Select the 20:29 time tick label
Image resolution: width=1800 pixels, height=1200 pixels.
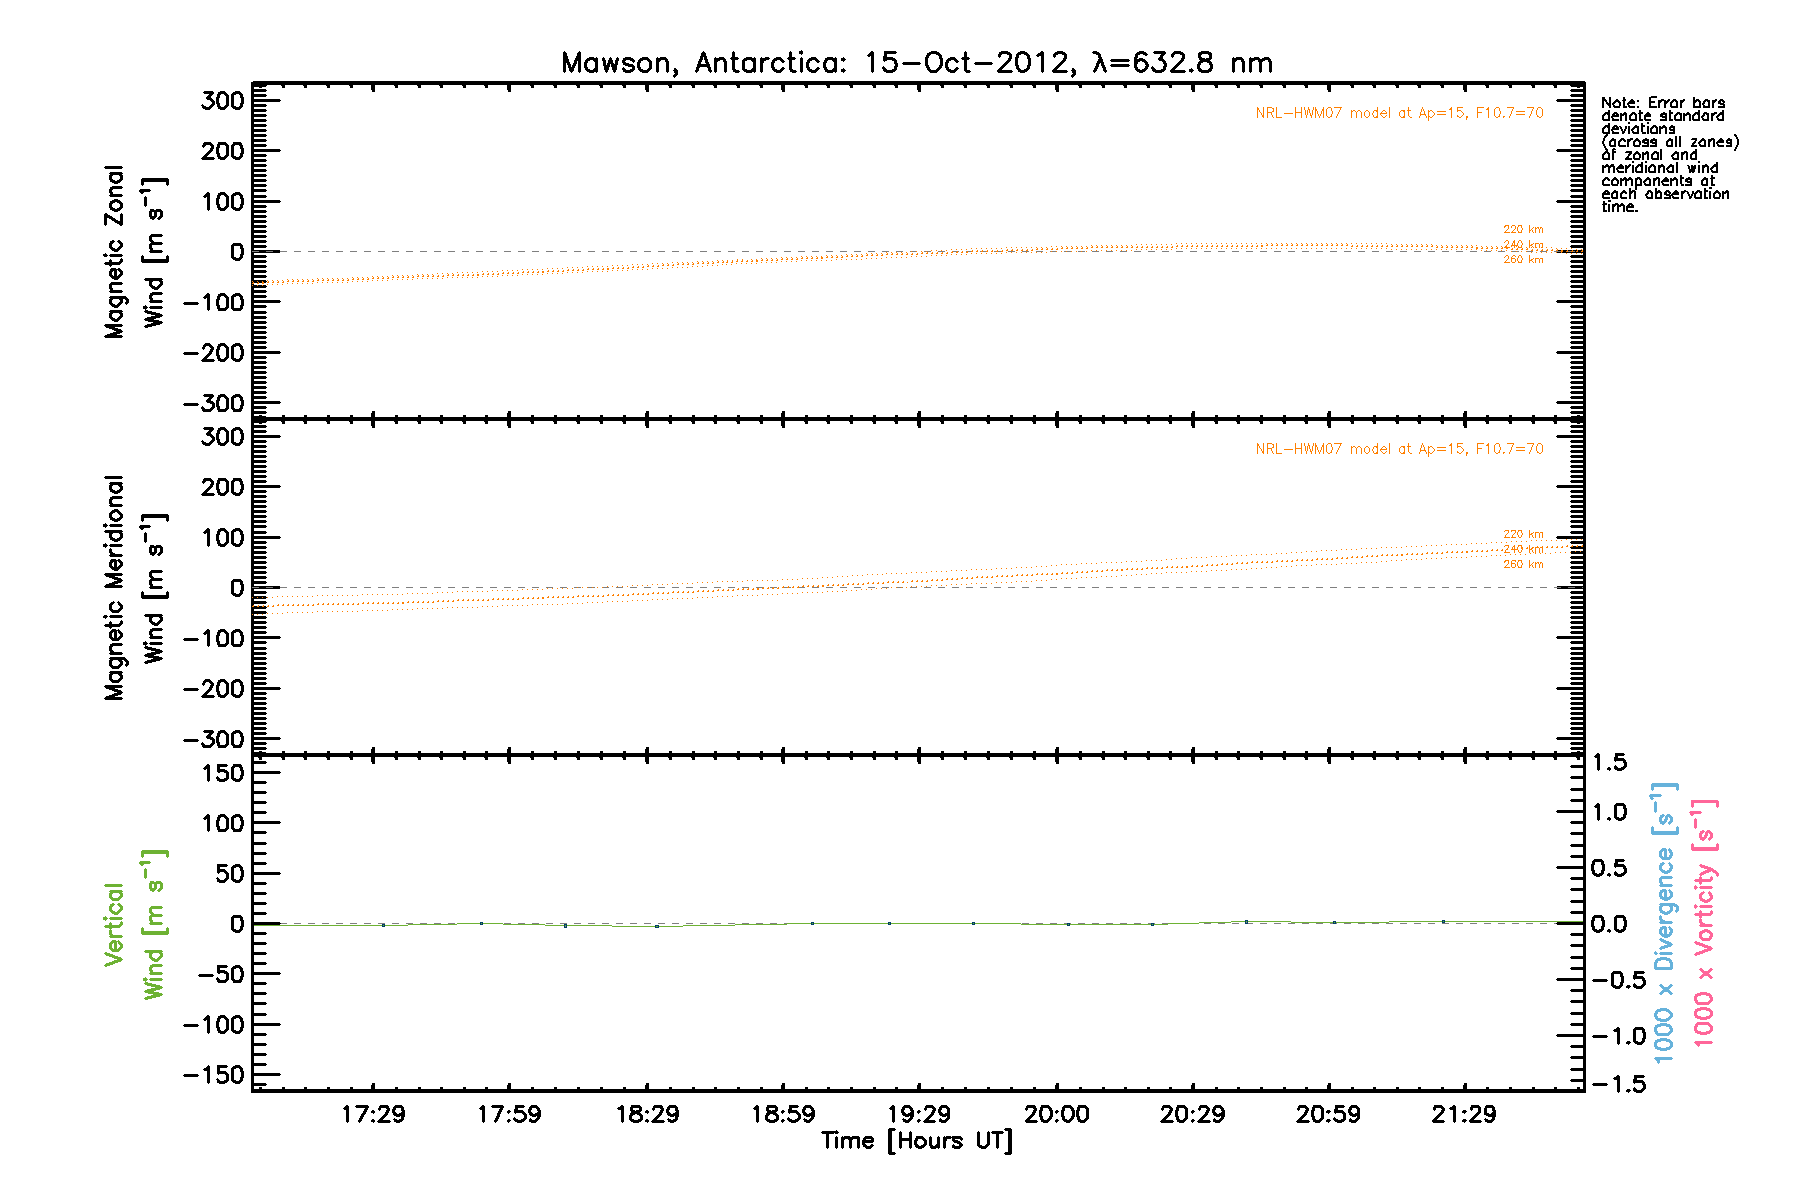tap(1192, 1114)
